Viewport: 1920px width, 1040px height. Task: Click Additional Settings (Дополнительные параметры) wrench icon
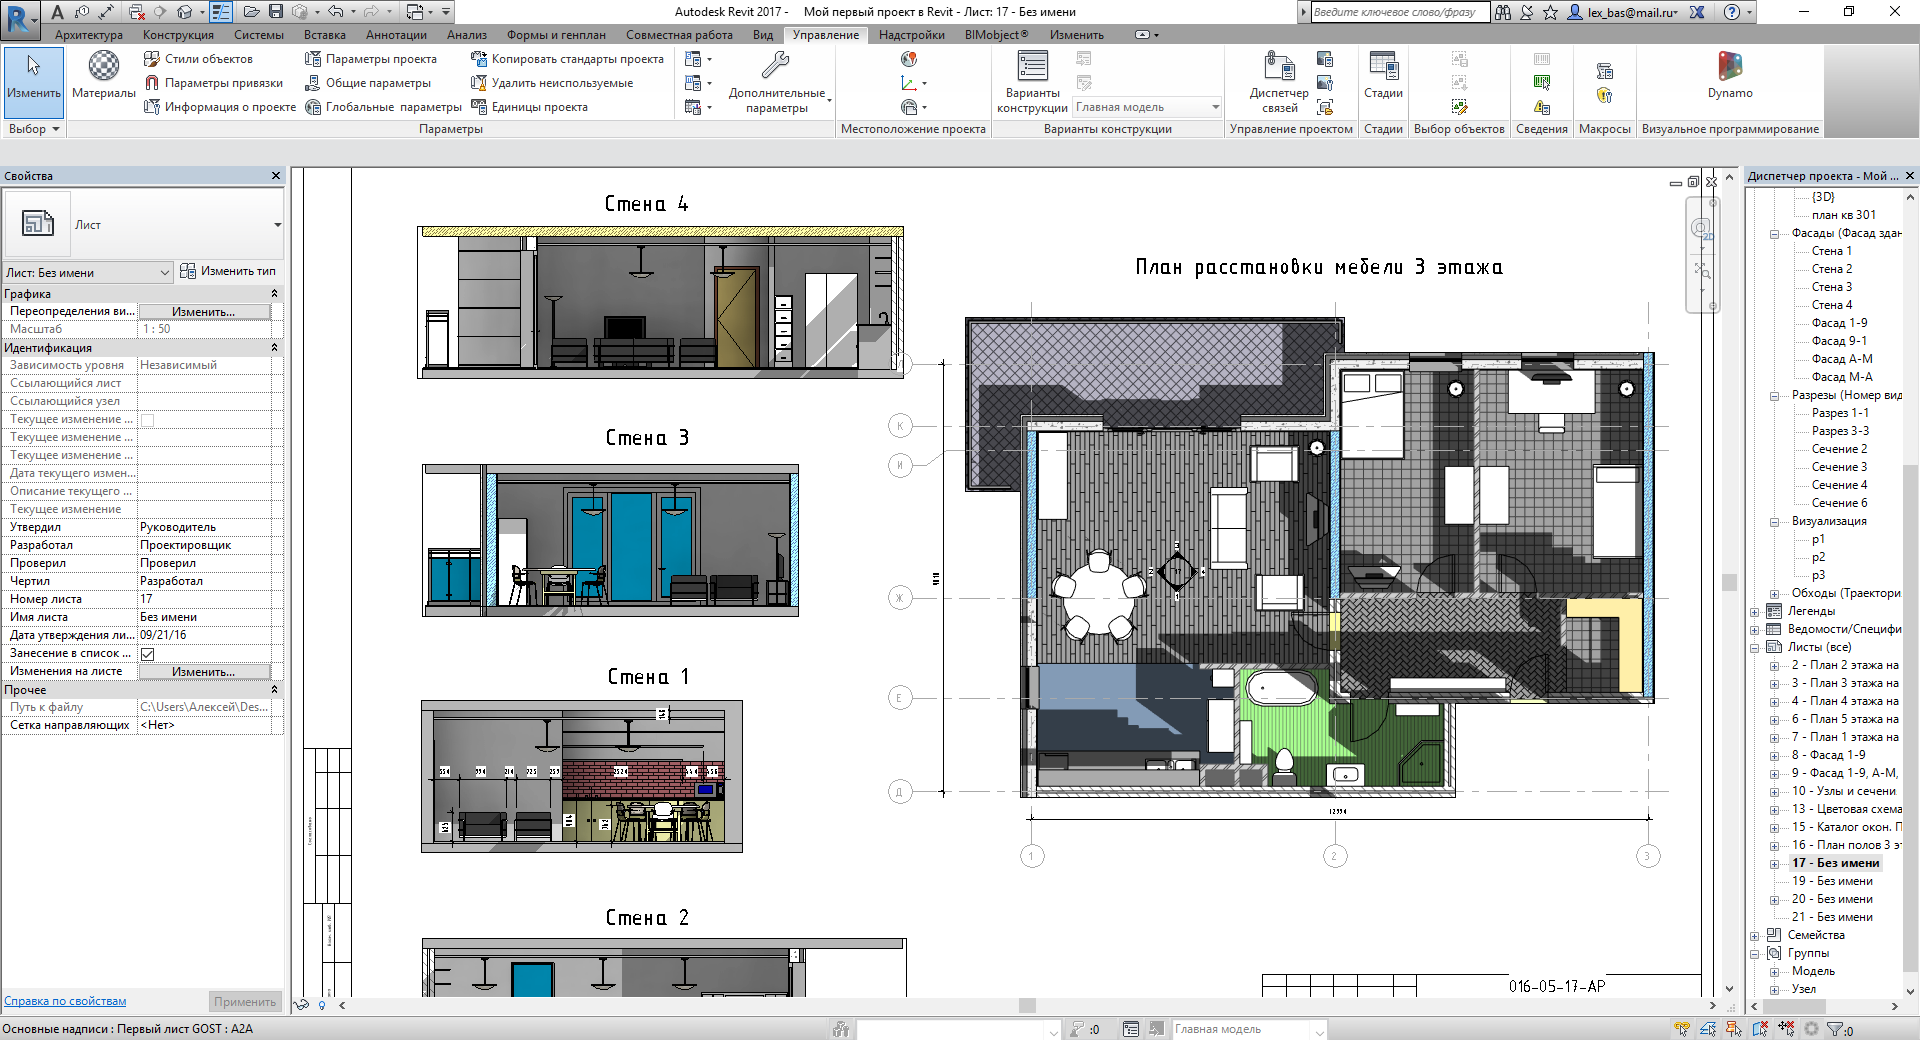coord(776,68)
